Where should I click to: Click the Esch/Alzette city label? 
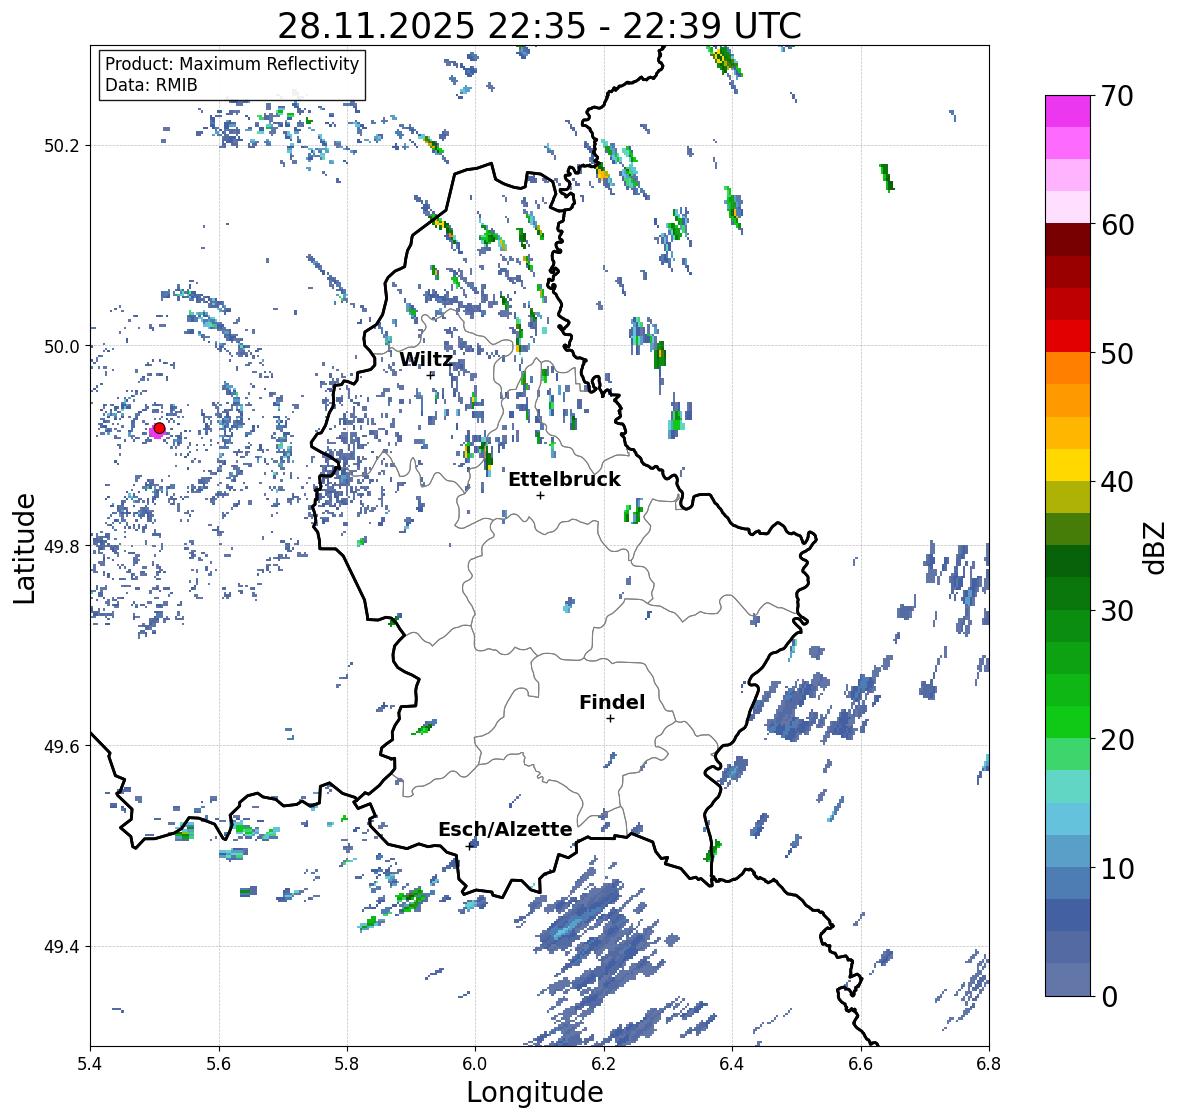point(505,830)
